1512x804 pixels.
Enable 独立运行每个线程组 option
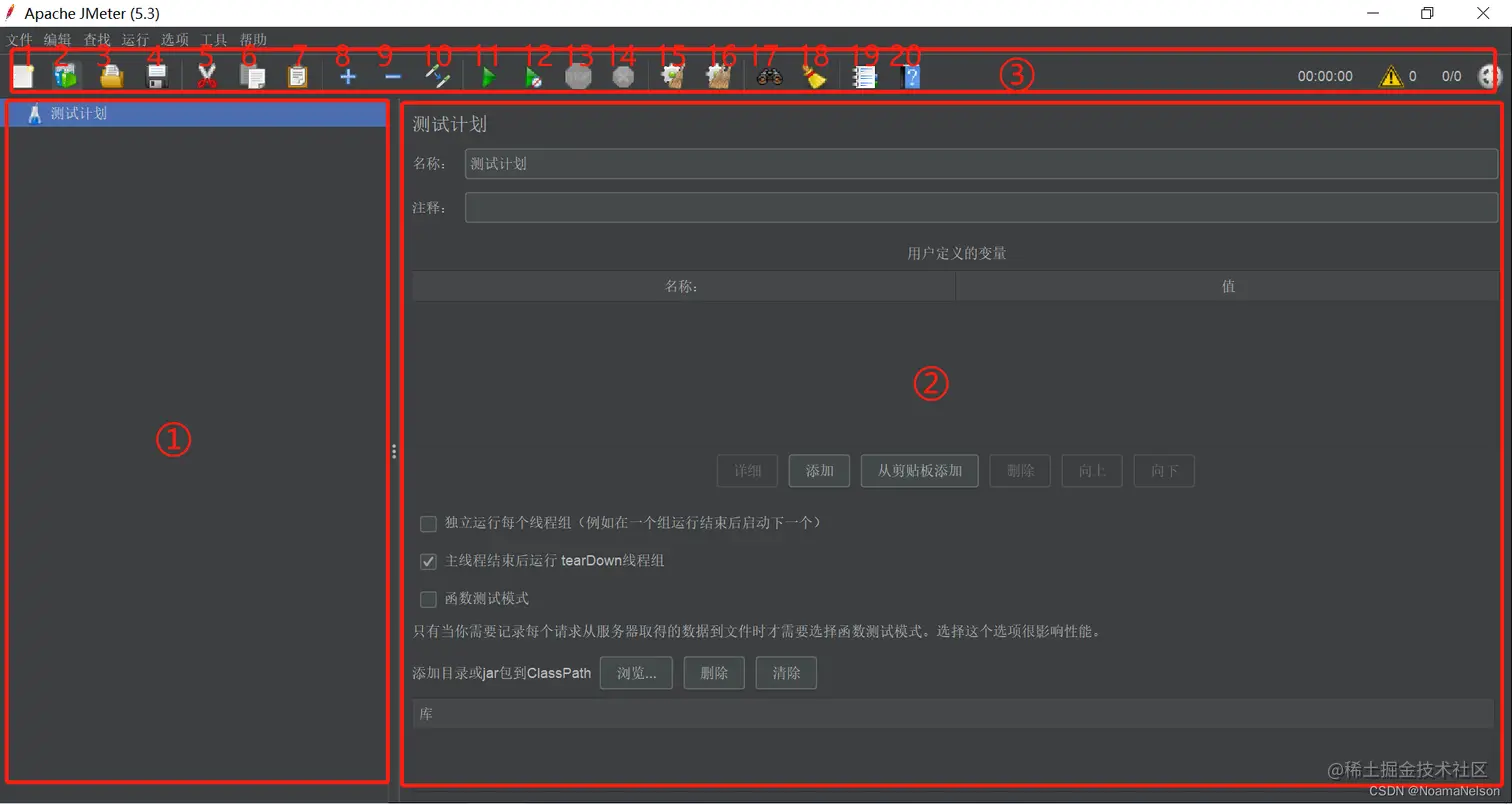tap(428, 522)
